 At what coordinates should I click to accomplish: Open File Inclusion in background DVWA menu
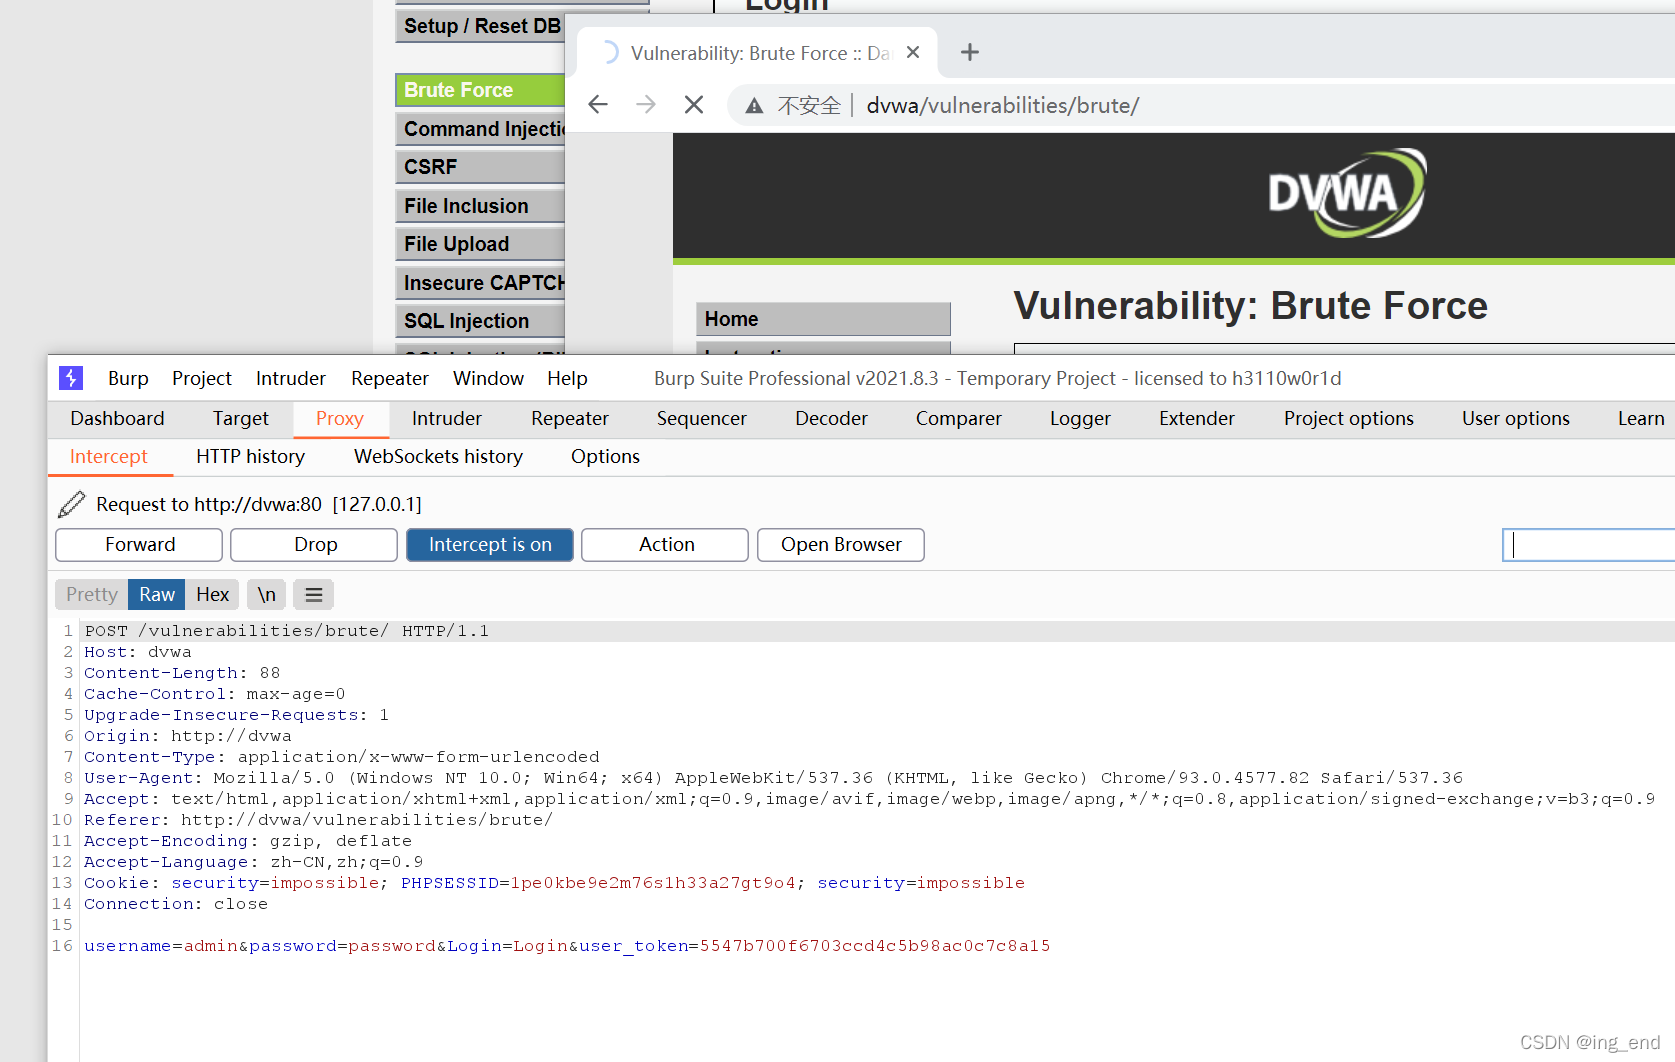[480, 206]
